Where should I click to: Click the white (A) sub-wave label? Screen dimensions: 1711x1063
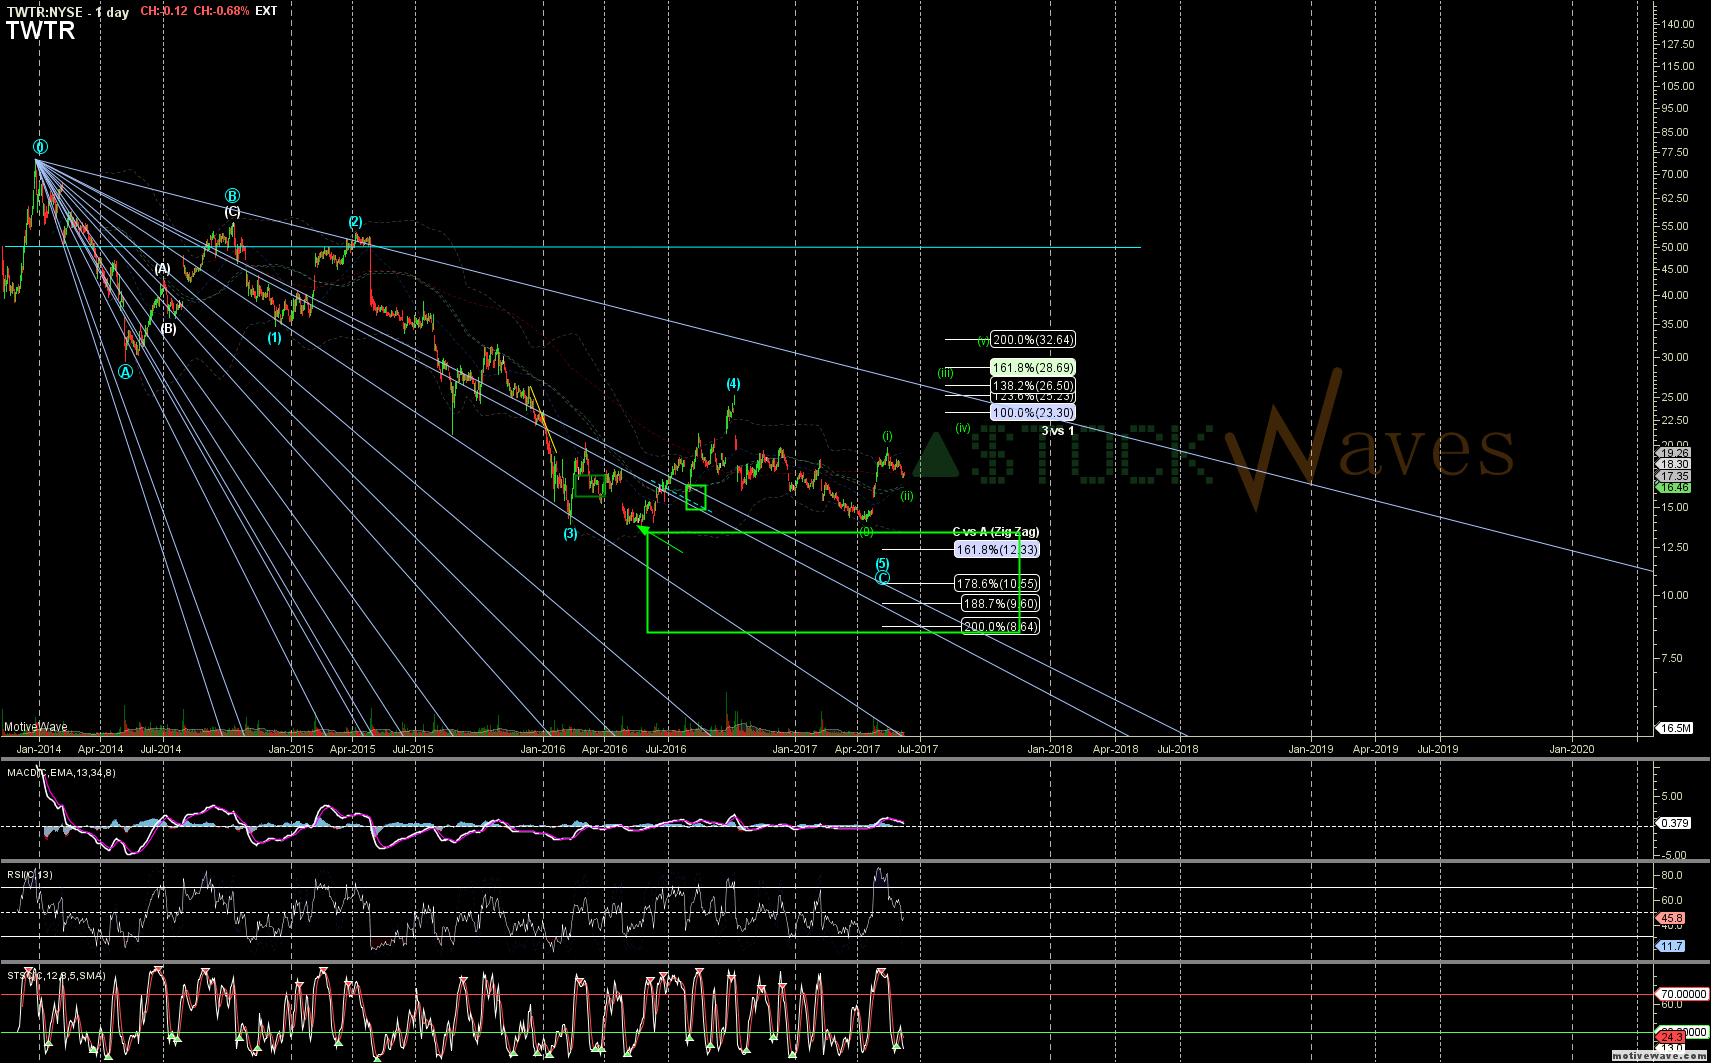[162, 269]
